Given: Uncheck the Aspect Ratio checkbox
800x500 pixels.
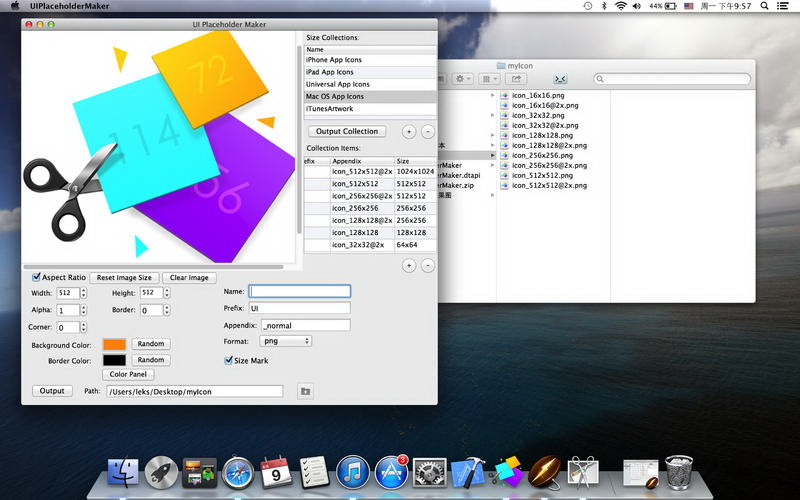Looking at the screenshot, I should click(x=37, y=277).
